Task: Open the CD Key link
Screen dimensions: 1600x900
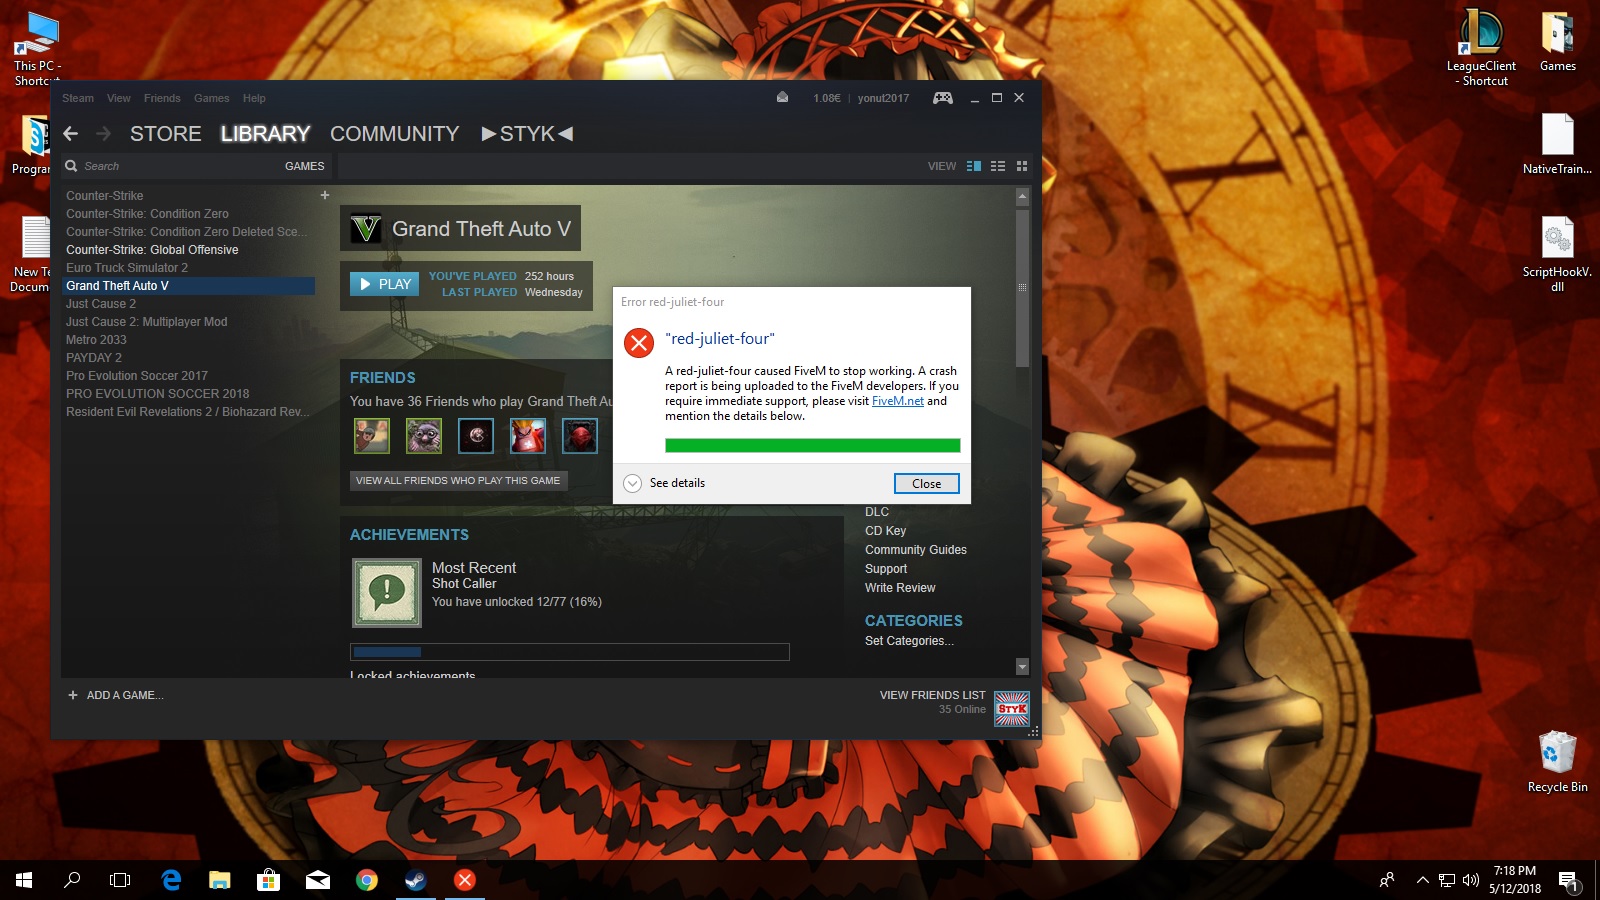Action: [885, 531]
